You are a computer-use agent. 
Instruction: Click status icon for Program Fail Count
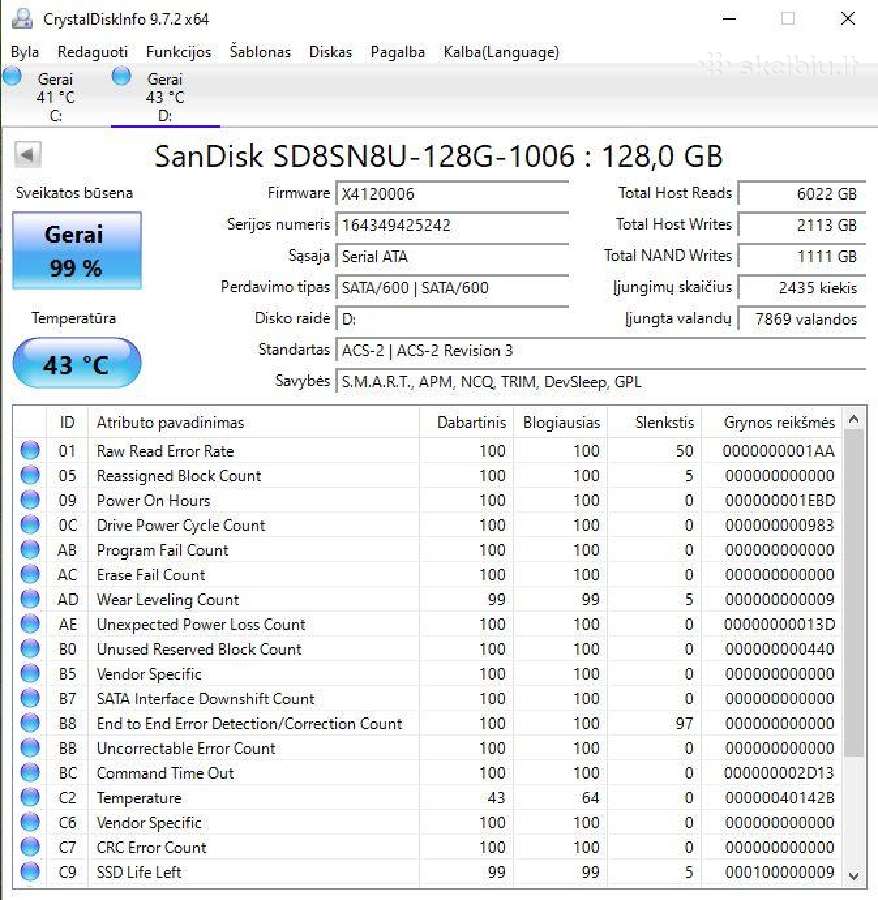[30, 549]
